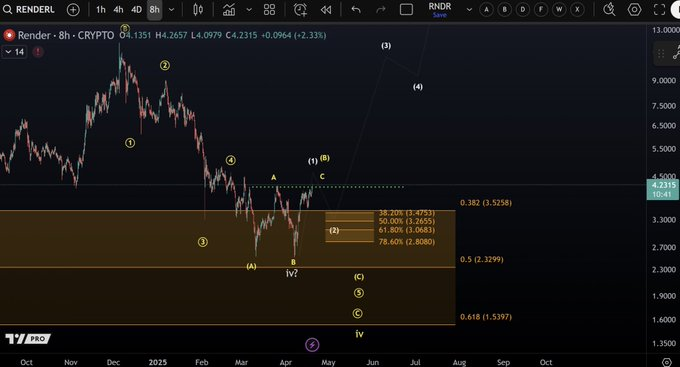The image size is (680, 367).
Task: Expand the layout name dropdown chevron beside RNDR
Action: click(469, 10)
